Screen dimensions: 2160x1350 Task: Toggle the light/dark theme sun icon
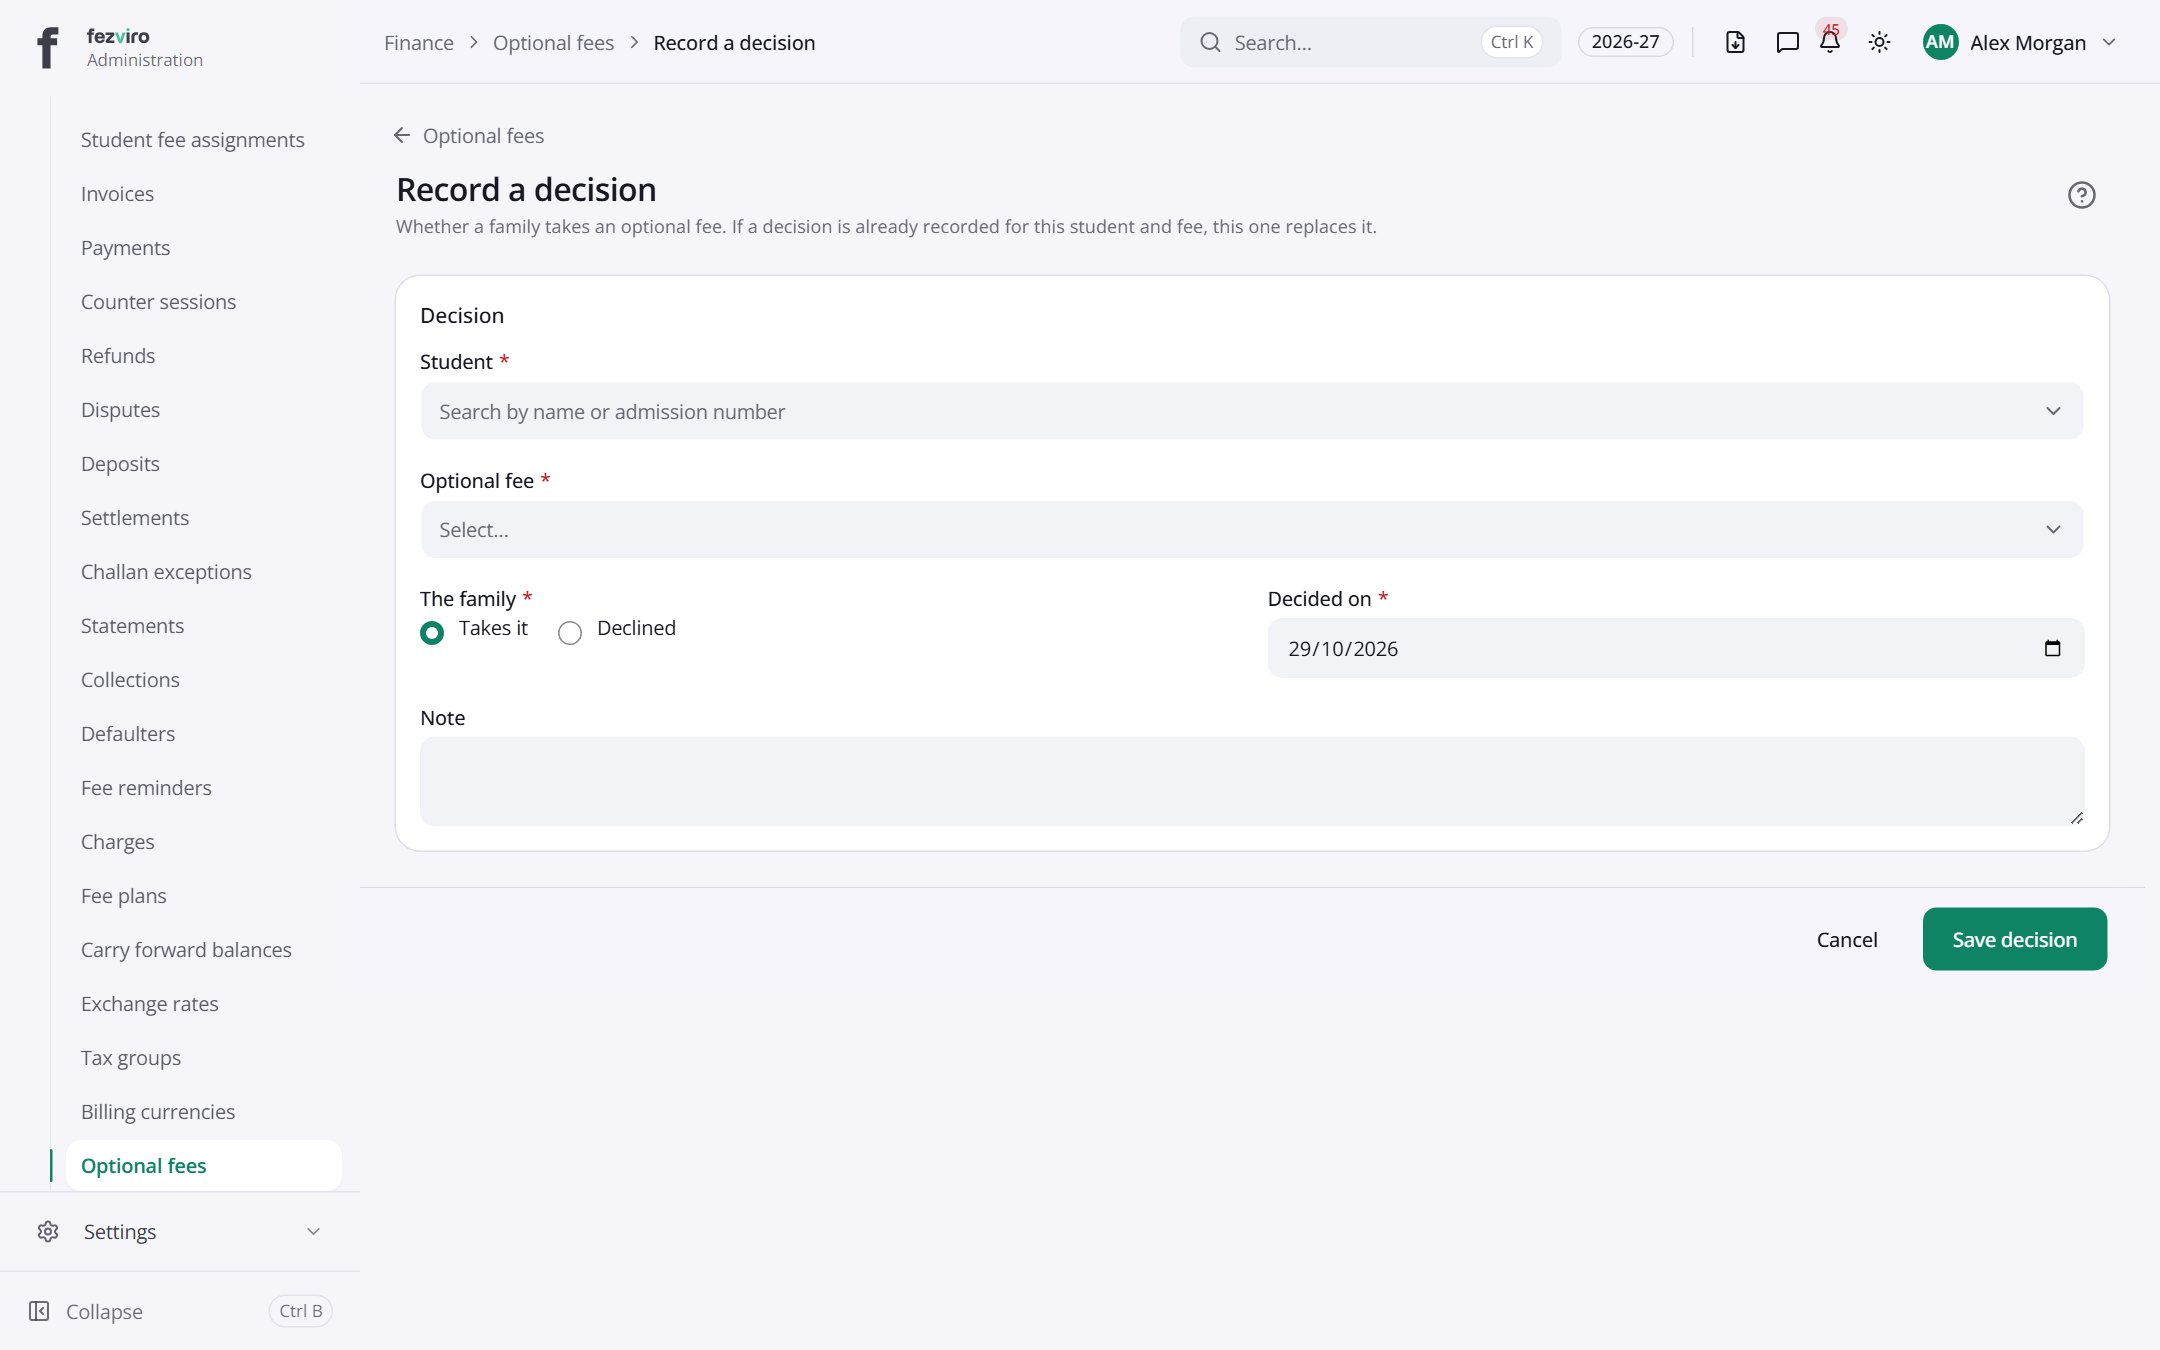click(1879, 42)
